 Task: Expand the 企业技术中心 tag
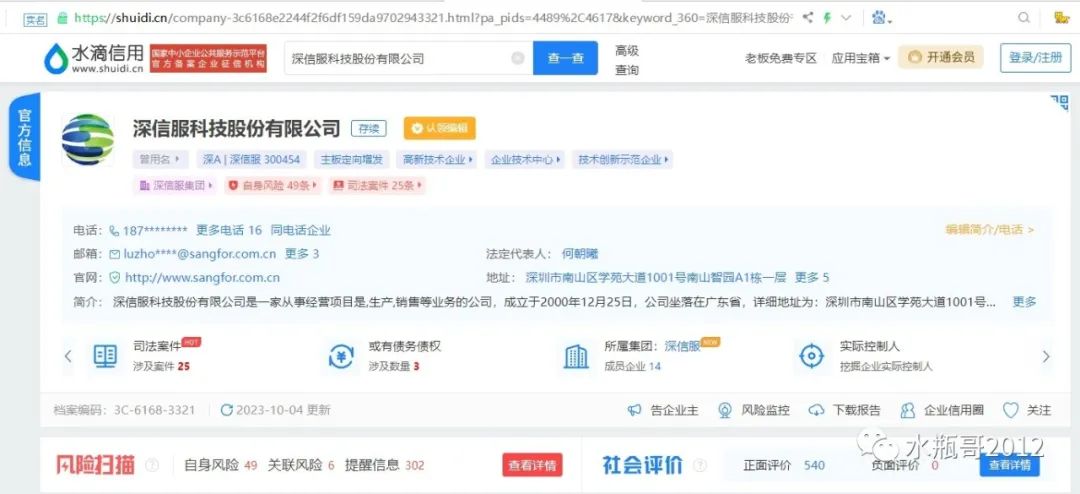525,160
